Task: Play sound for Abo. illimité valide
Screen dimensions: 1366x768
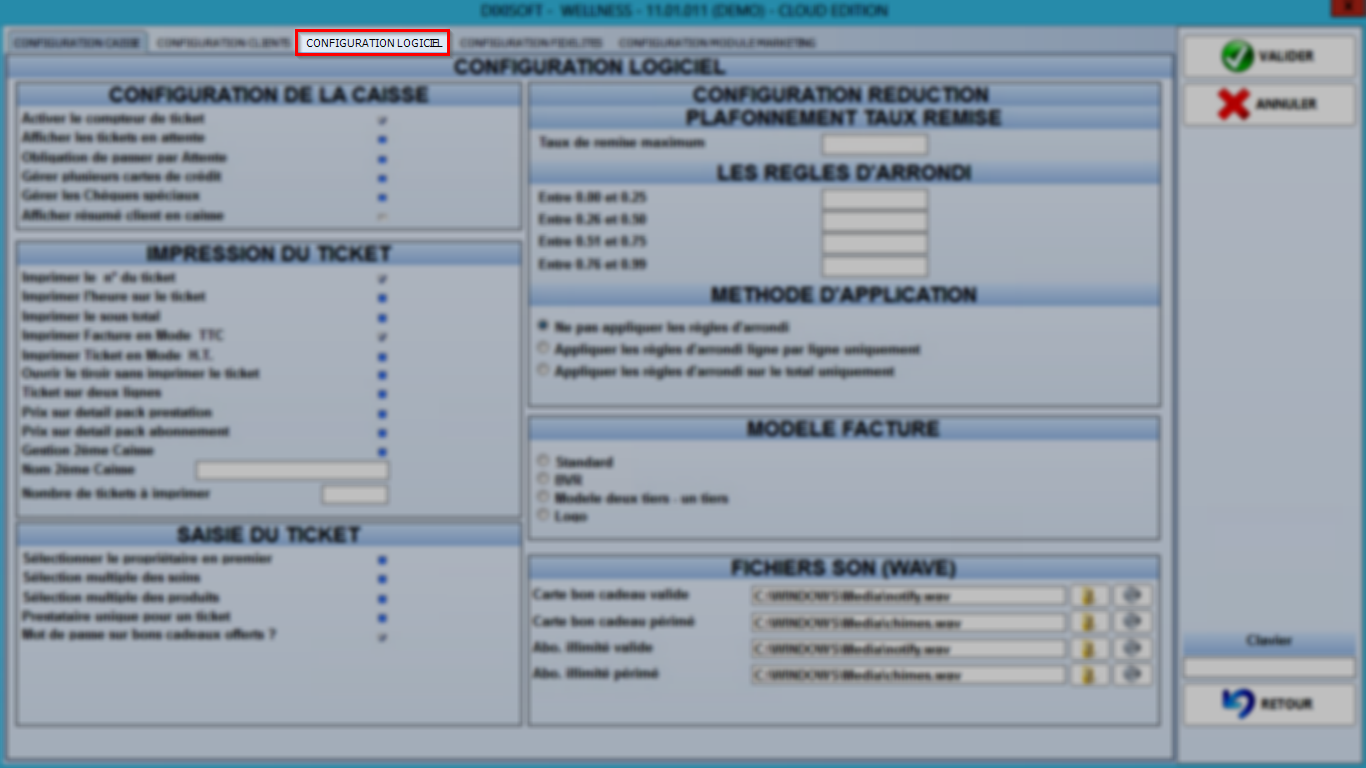Action: pyautogui.click(x=1133, y=649)
